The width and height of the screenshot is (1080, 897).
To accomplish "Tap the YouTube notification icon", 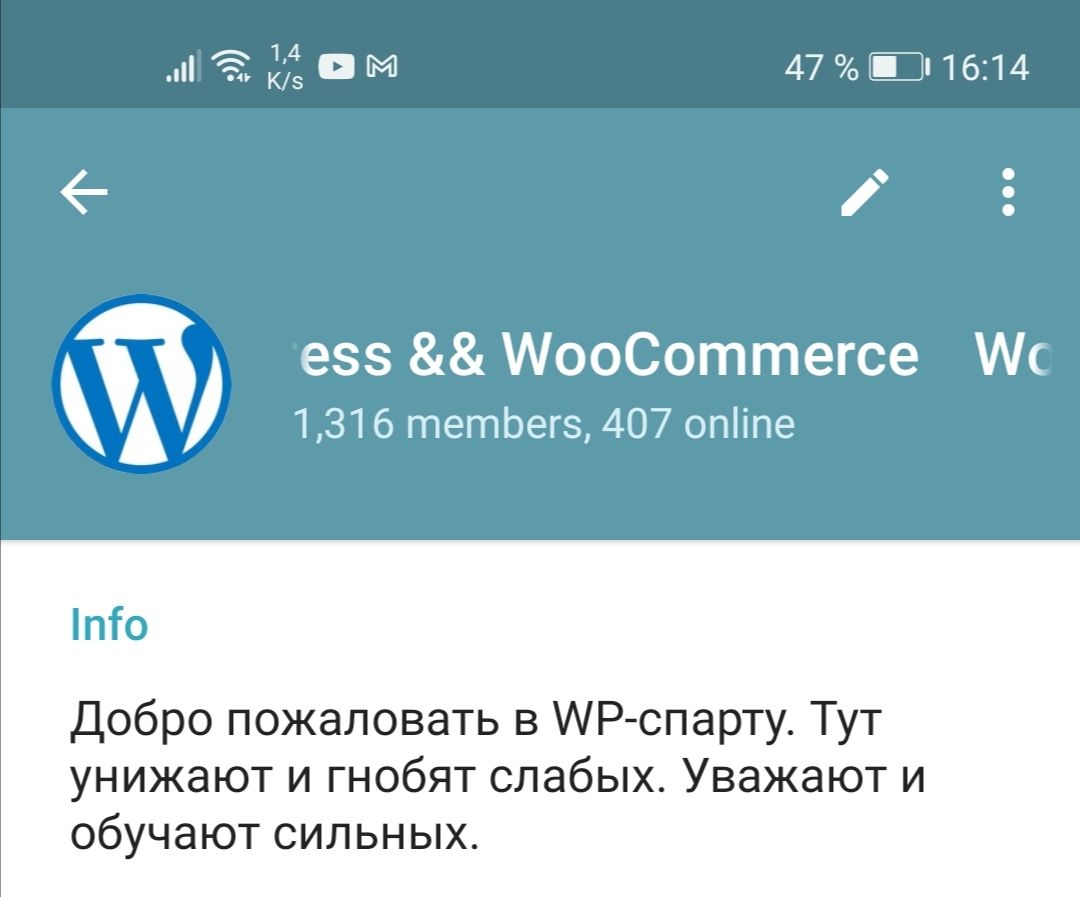I will coord(336,67).
